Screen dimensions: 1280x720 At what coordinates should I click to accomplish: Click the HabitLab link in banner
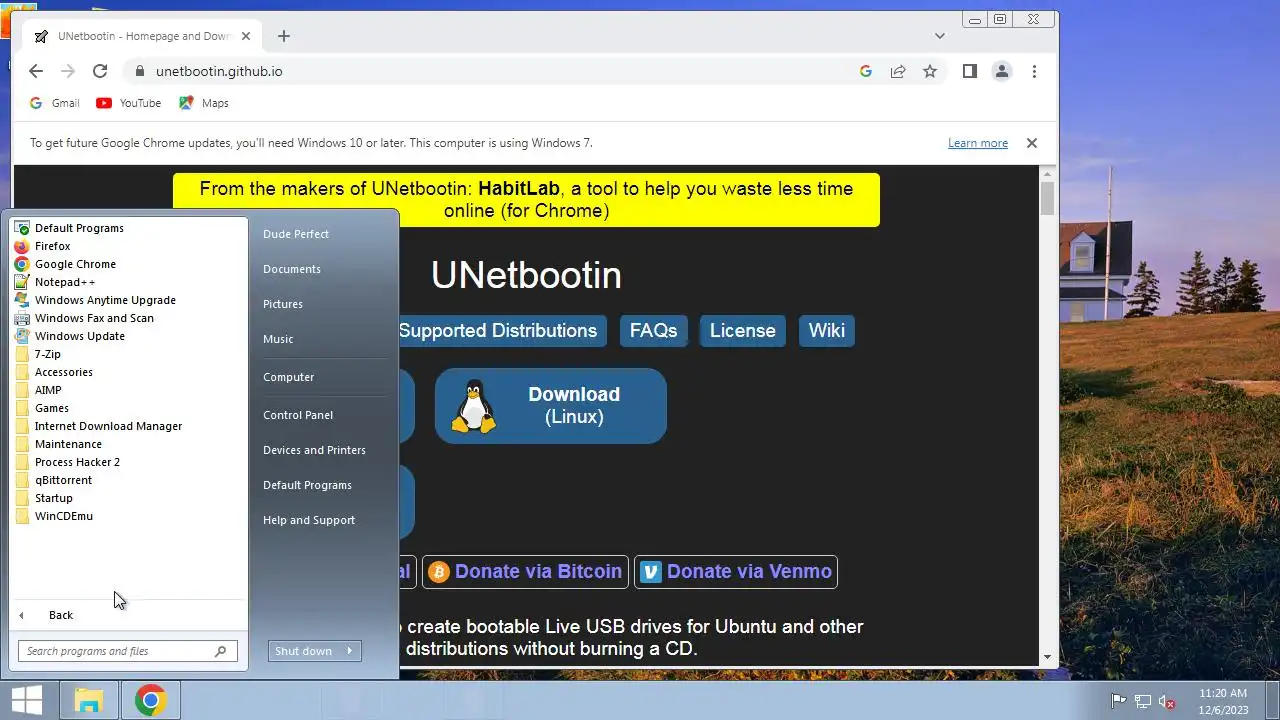(519, 189)
